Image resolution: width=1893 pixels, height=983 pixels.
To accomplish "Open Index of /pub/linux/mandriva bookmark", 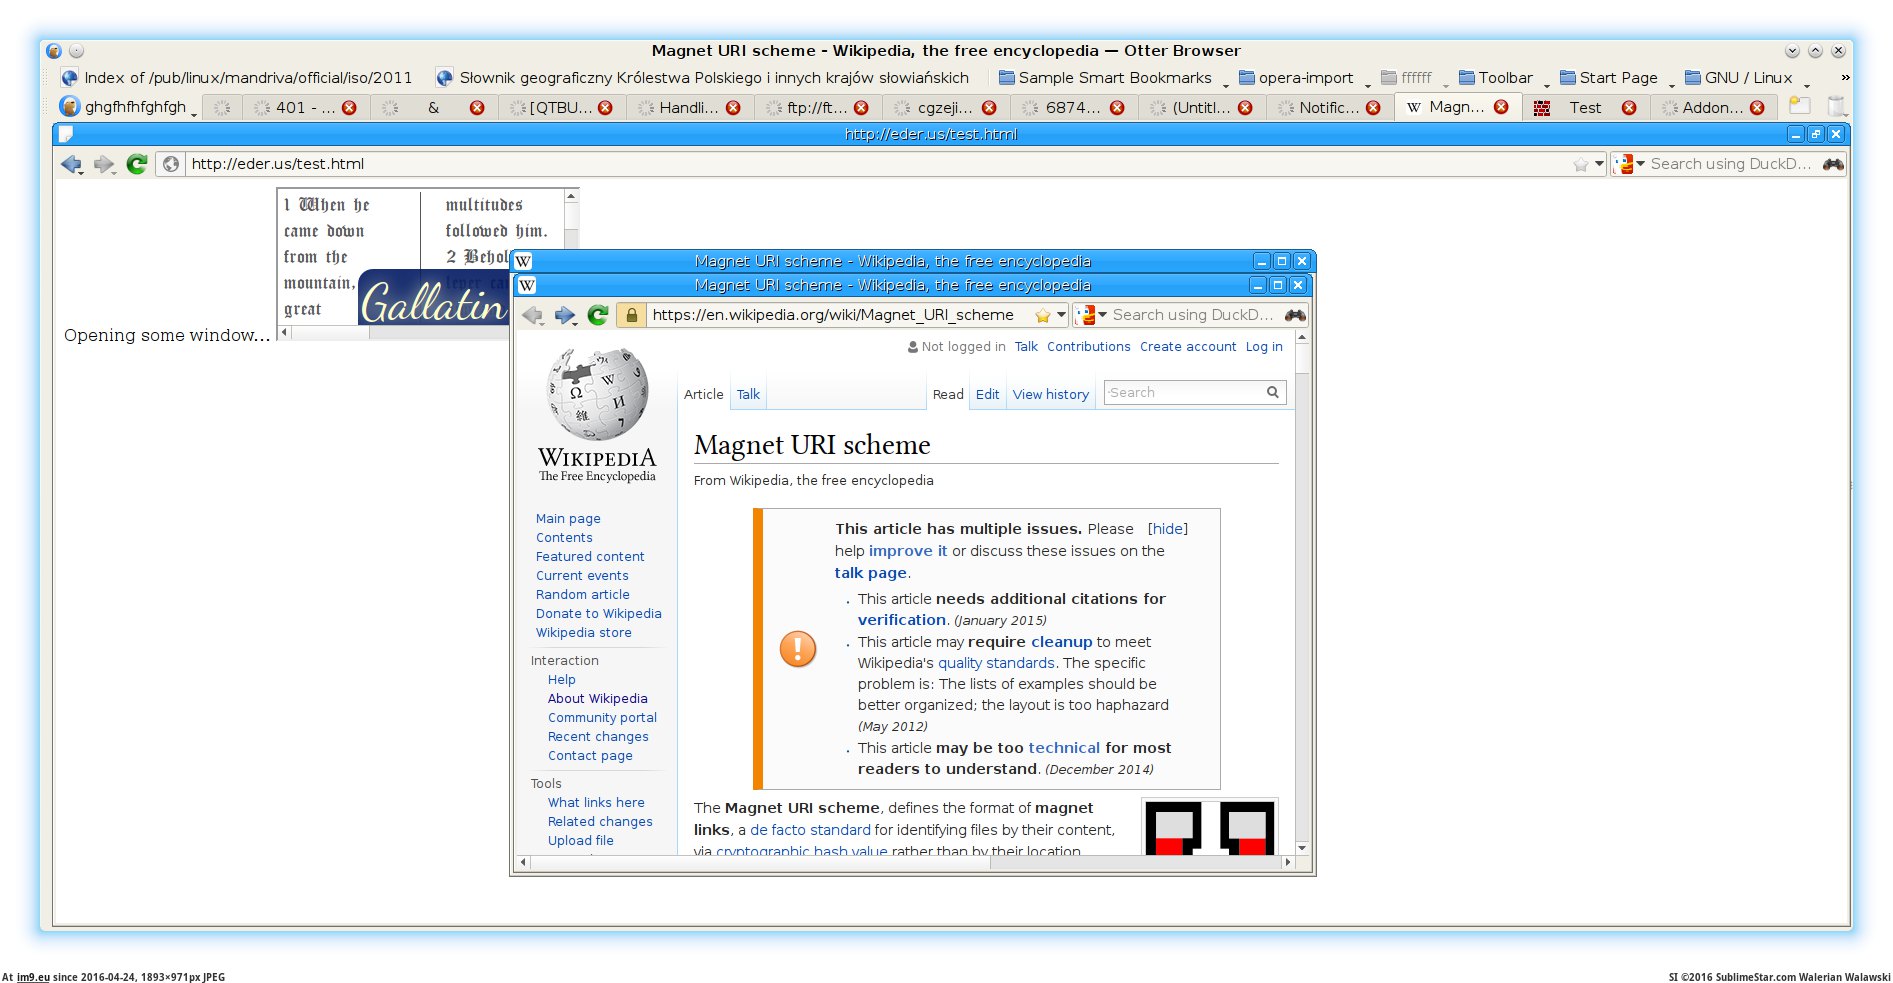I will tap(237, 78).
